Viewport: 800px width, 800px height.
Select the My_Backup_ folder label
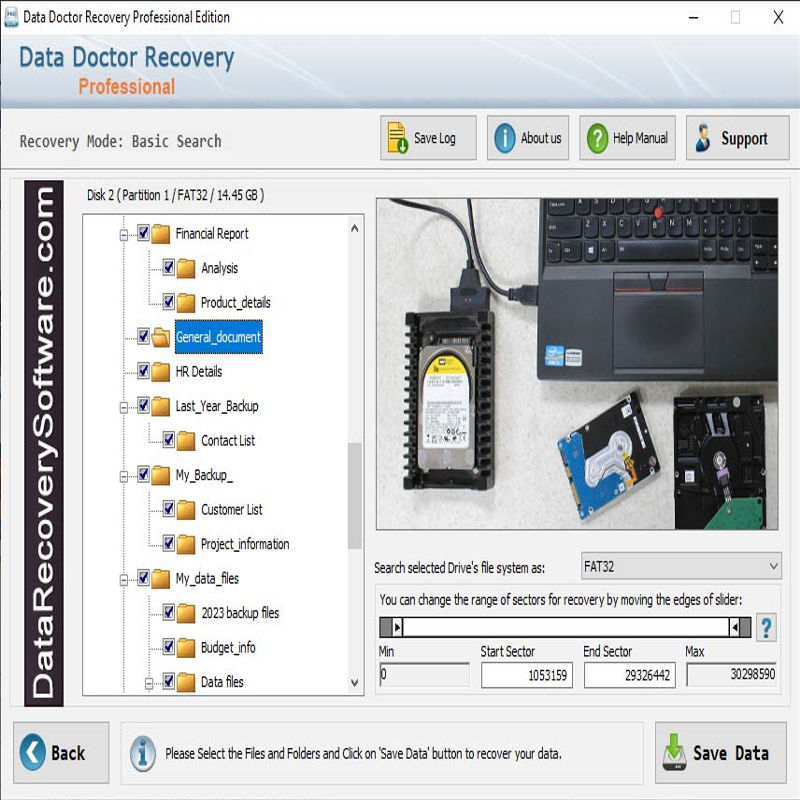(204, 475)
